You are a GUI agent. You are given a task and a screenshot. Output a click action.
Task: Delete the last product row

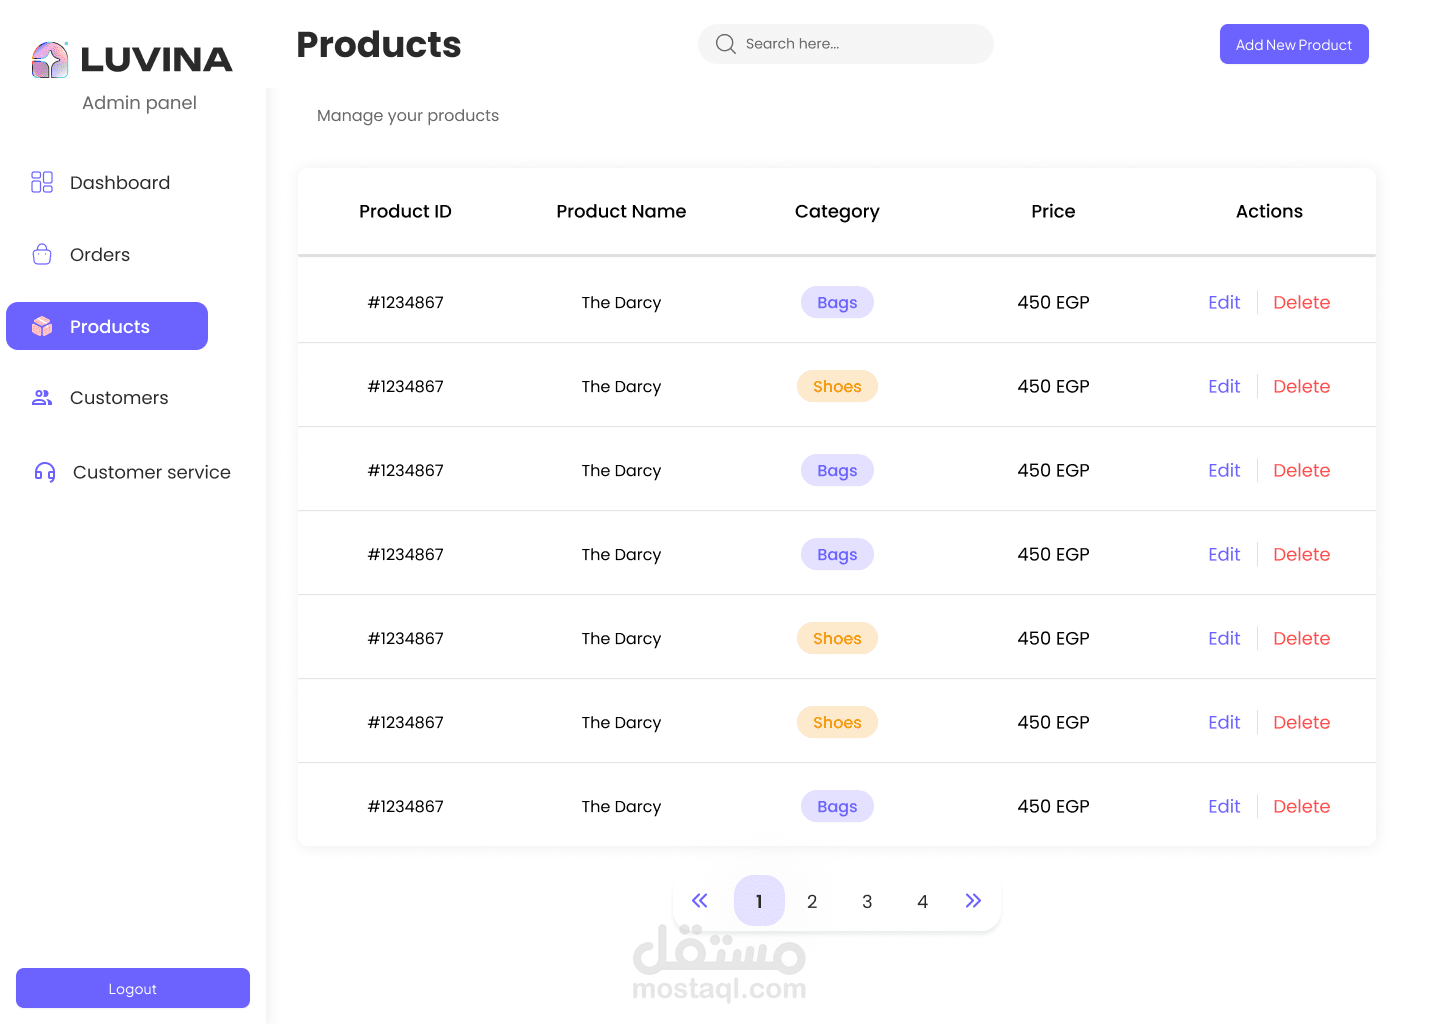tap(1301, 806)
